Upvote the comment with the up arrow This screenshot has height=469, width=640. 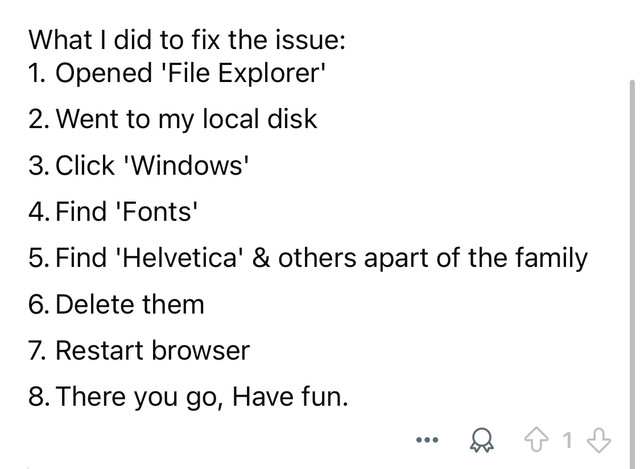pos(536,440)
